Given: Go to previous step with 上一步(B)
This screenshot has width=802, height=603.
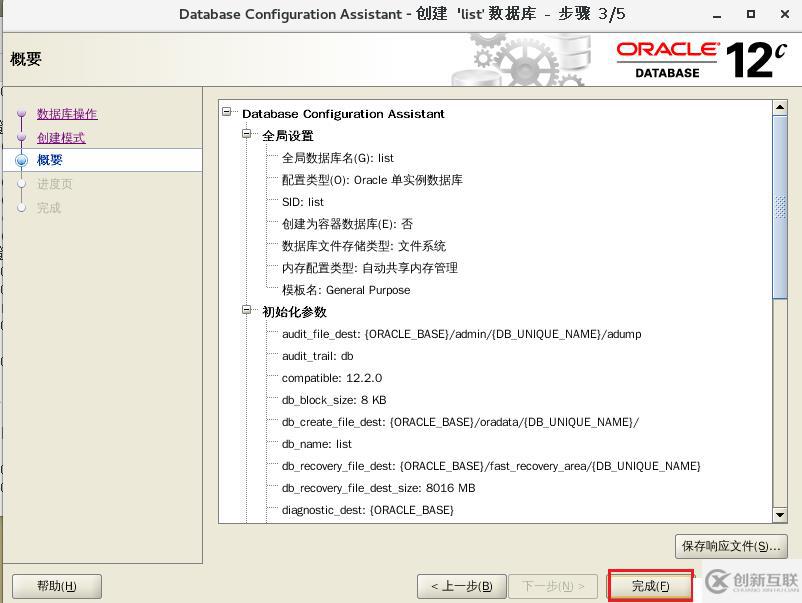Looking at the screenshot, I should pos(462,586).
